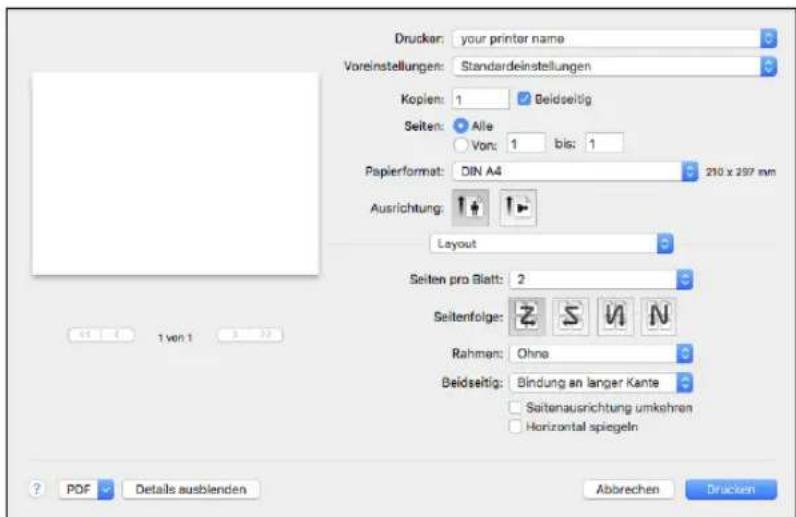This screenshot has width=796, height=517.
Task: Click the Von start page field
Action: (526, 144)
